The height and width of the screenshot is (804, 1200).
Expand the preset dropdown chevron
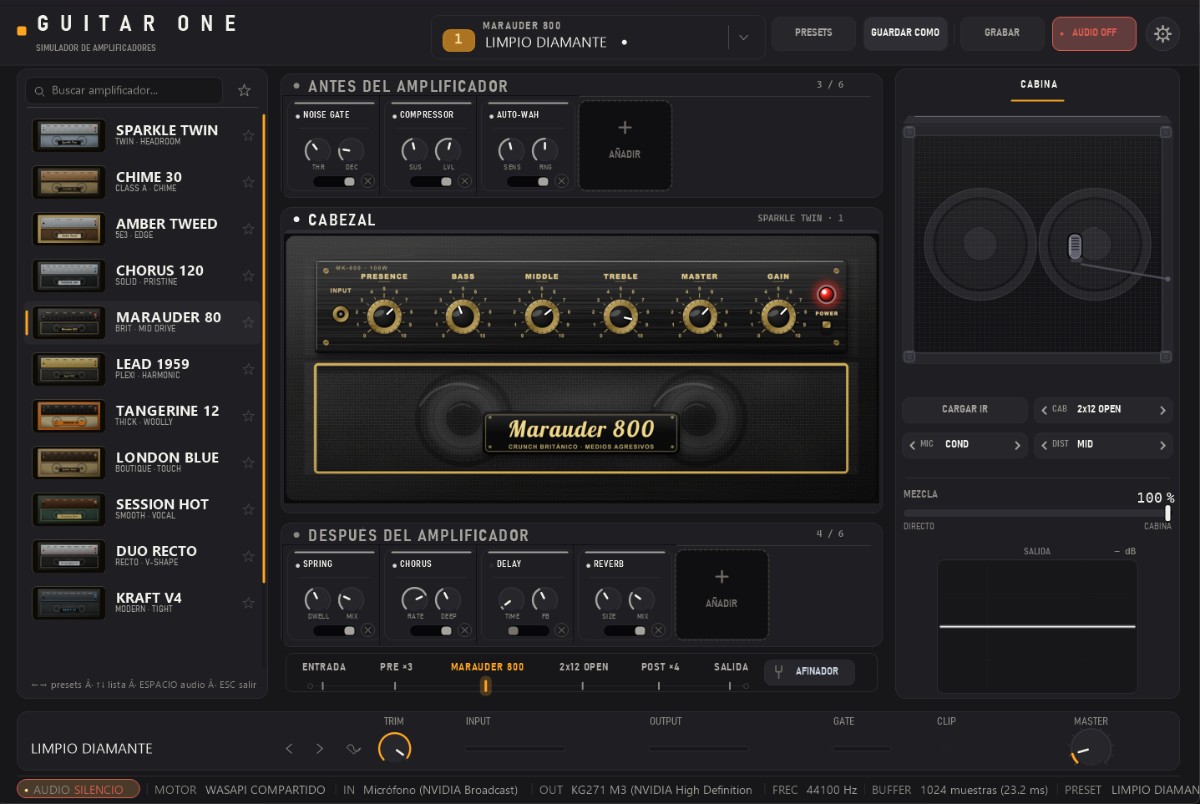pos(743,38)
